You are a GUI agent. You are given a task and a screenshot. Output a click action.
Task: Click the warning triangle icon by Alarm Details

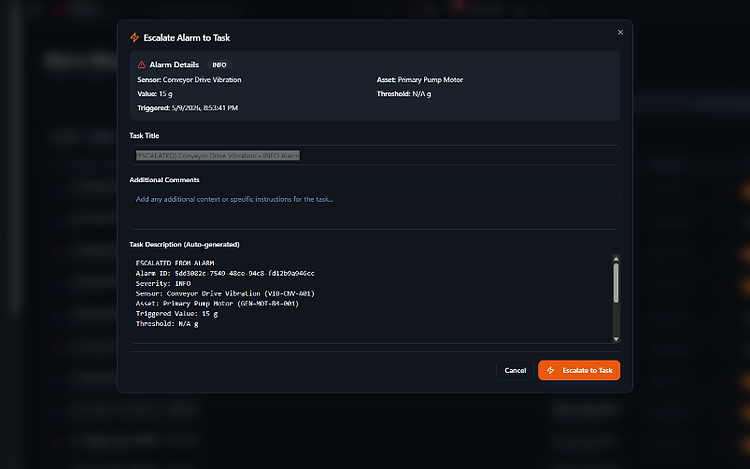pyautogui.click(x=142, y=65)
